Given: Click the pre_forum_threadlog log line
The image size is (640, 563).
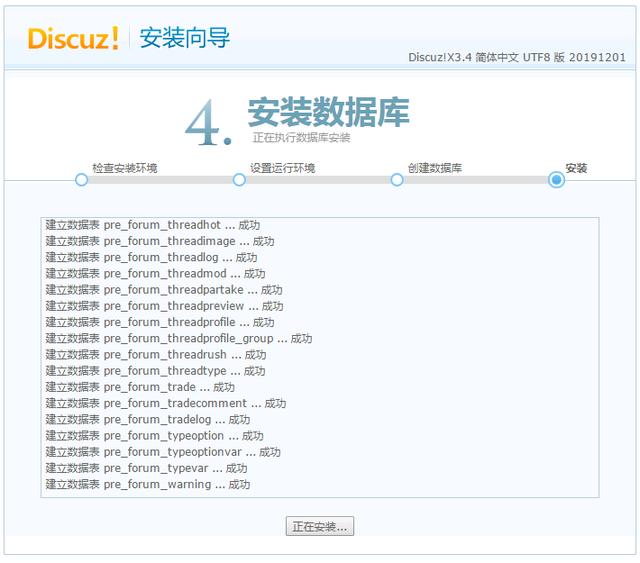Looking at the screenshot, I should (x=151, y=258).
